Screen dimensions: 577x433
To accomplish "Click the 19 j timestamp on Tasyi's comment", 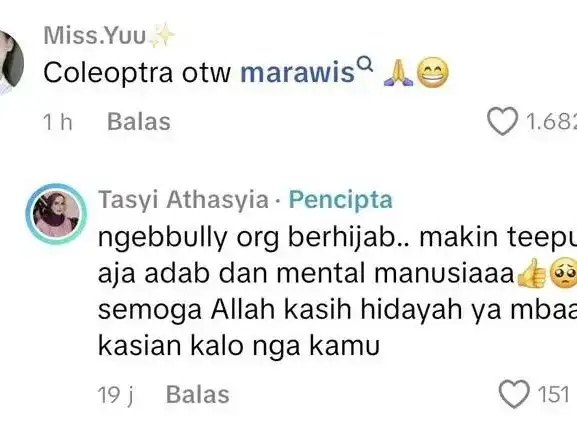I will 117,395.
